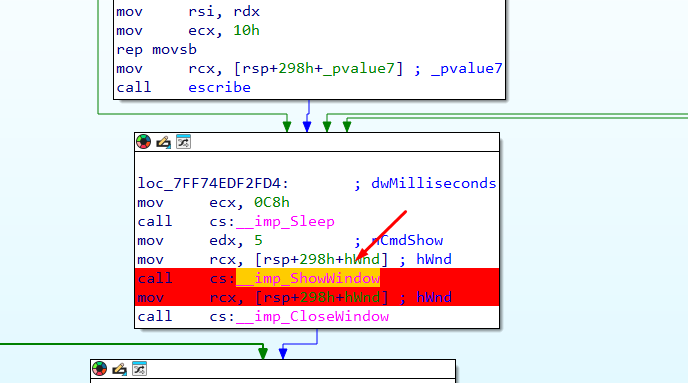Image resolution: width=688 pixels, height=383 pixels.
Task: Select the rep movsb instruction
Action: pyautogui.click(x=157, y=50)
